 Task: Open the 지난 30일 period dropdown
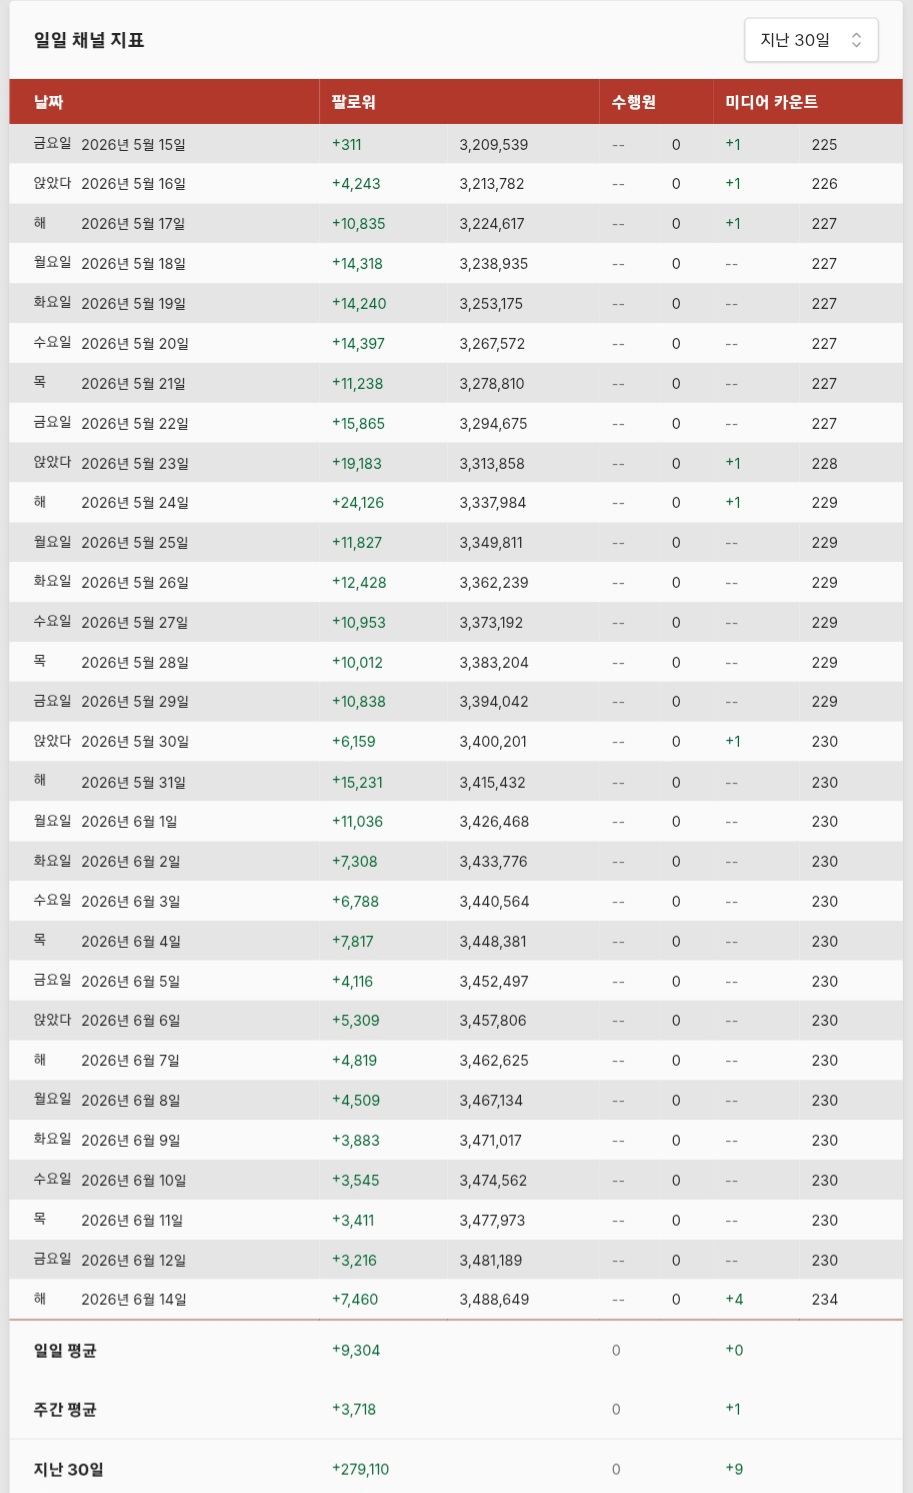811,40
